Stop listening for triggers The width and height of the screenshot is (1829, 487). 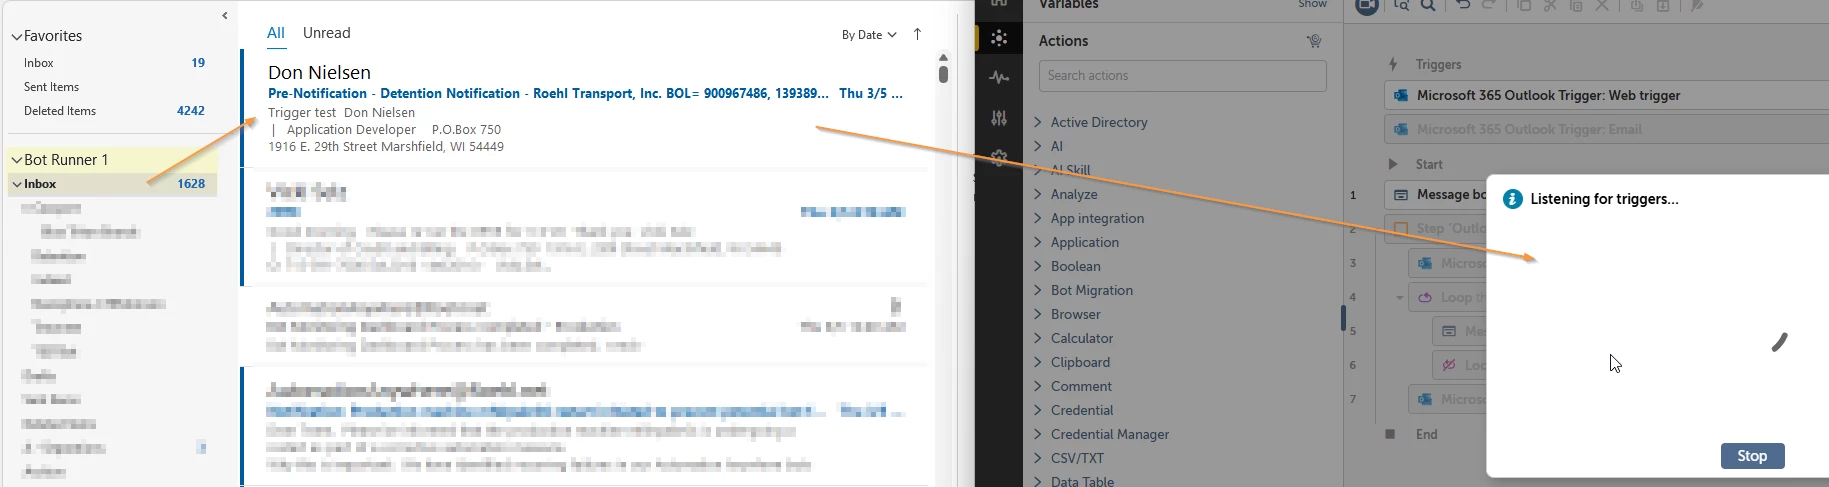pos(1752,456)
